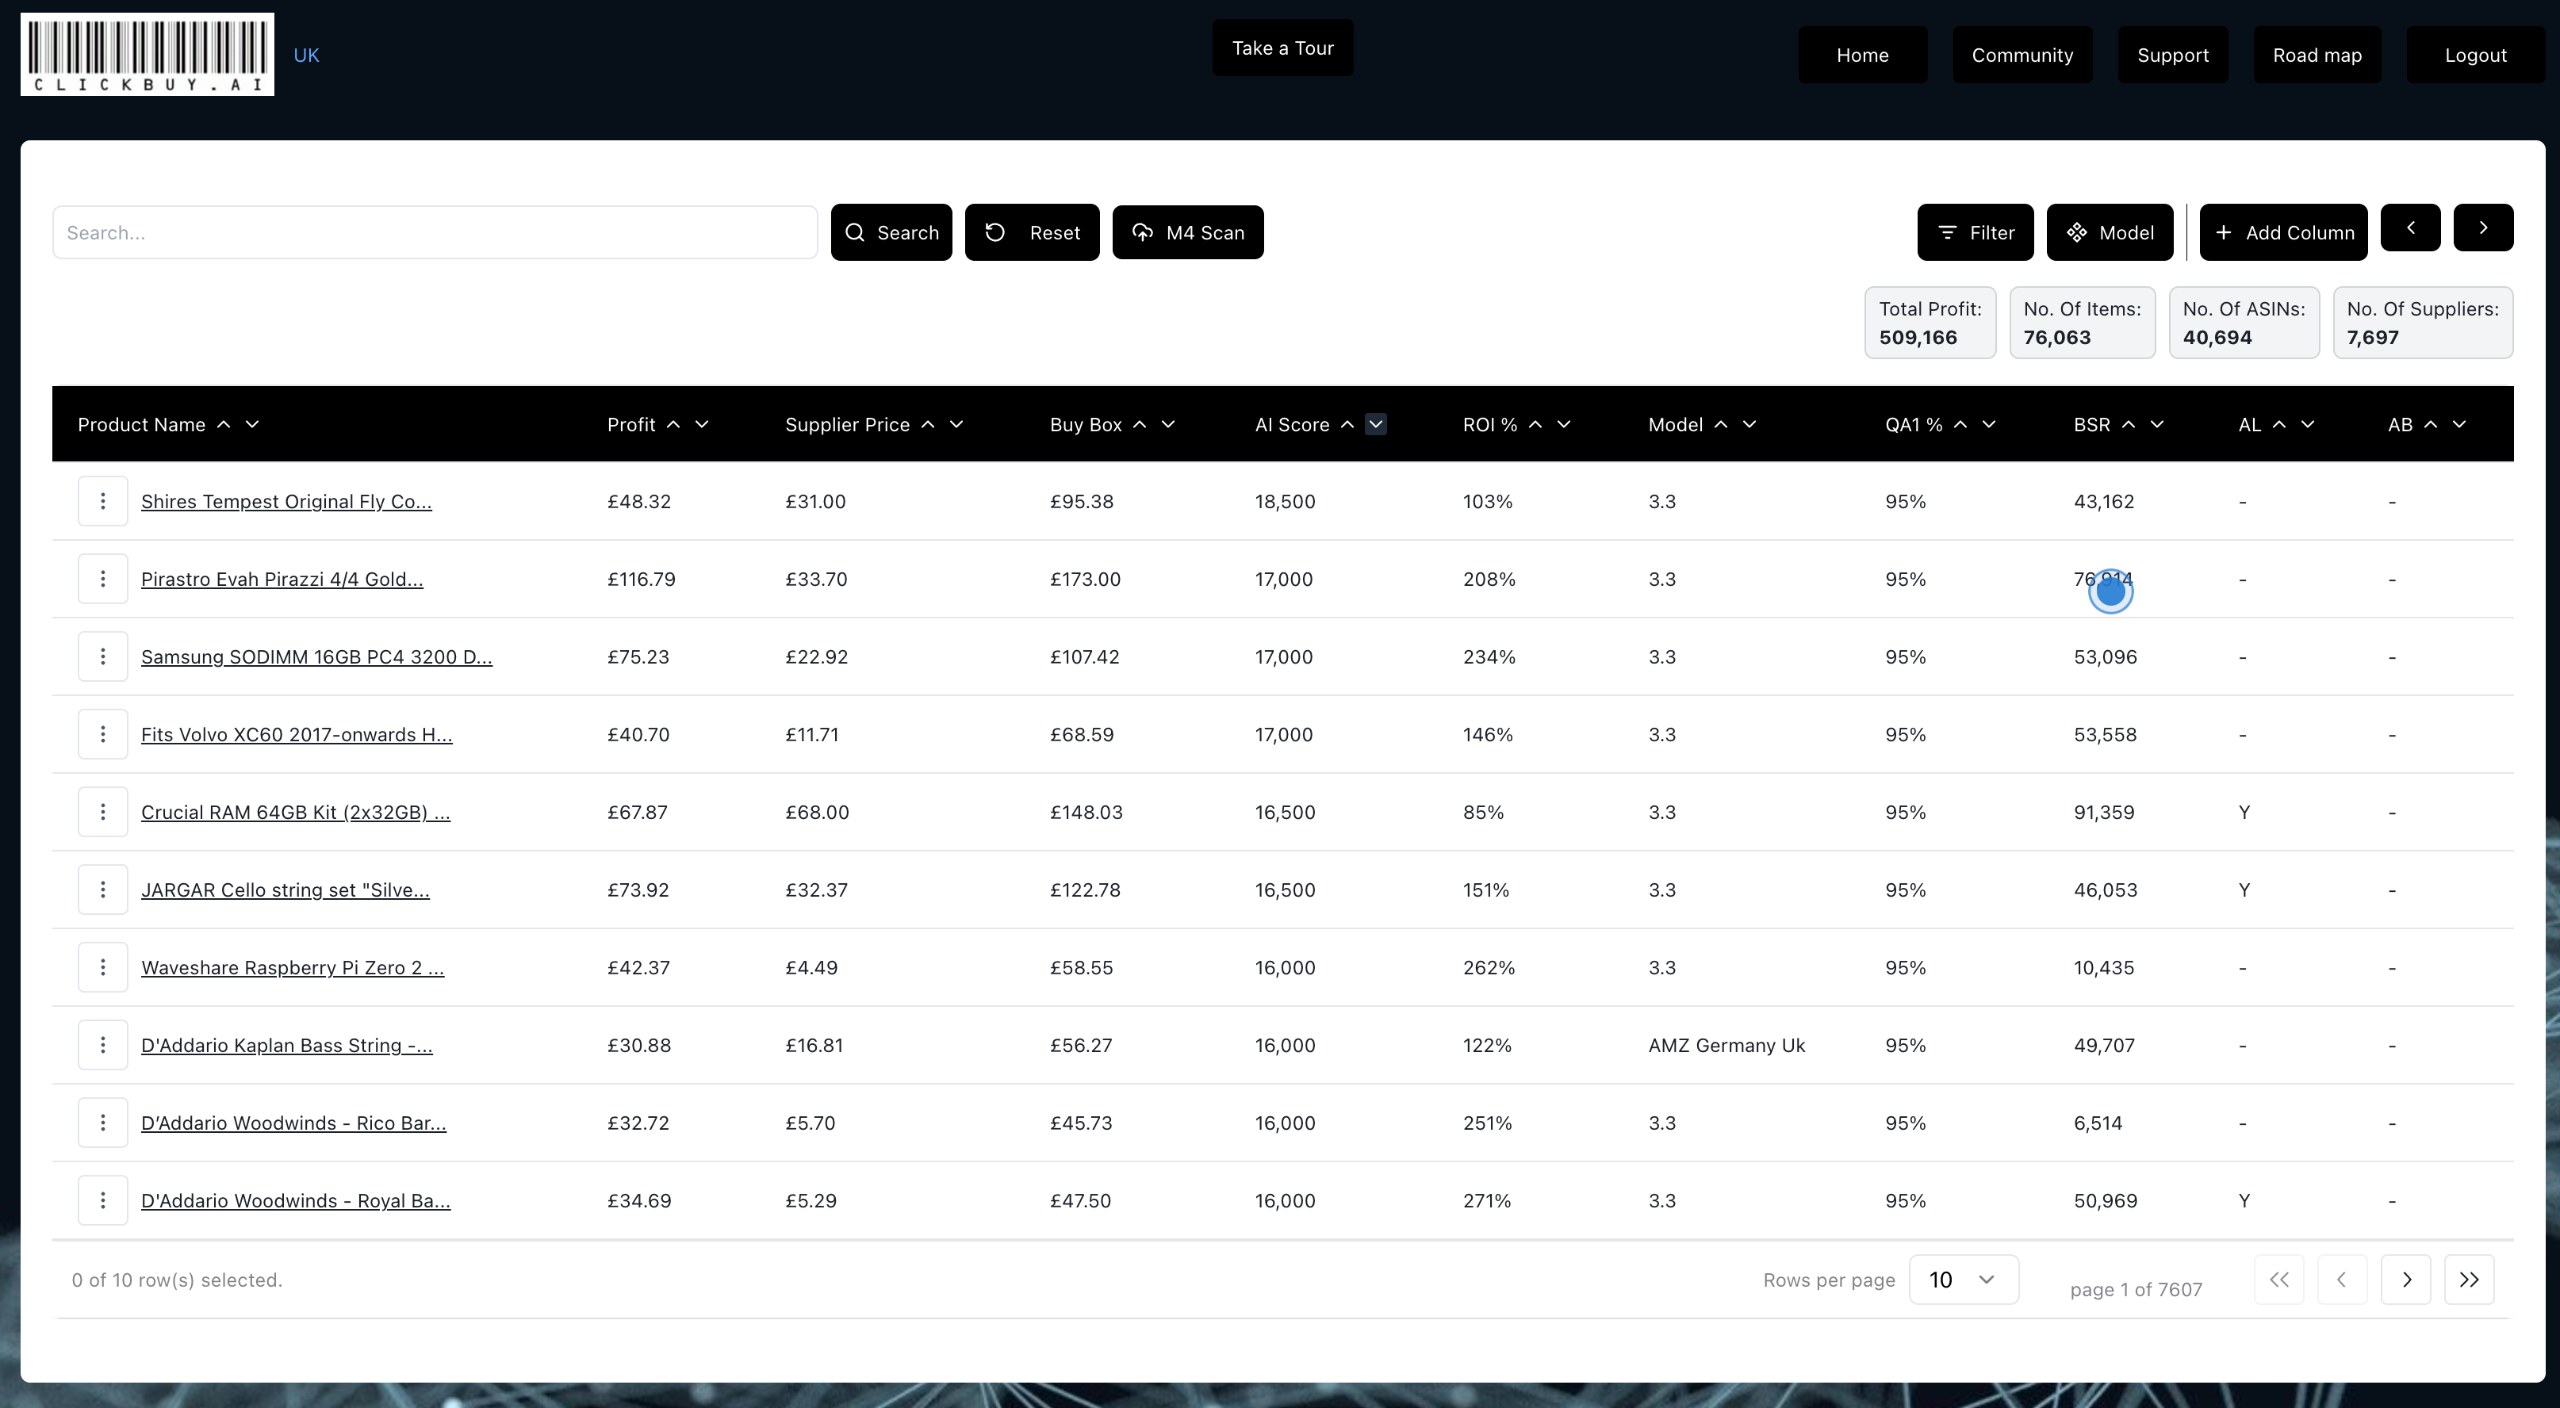
Task: Go to Road map page
Action: pos(2316,55)
